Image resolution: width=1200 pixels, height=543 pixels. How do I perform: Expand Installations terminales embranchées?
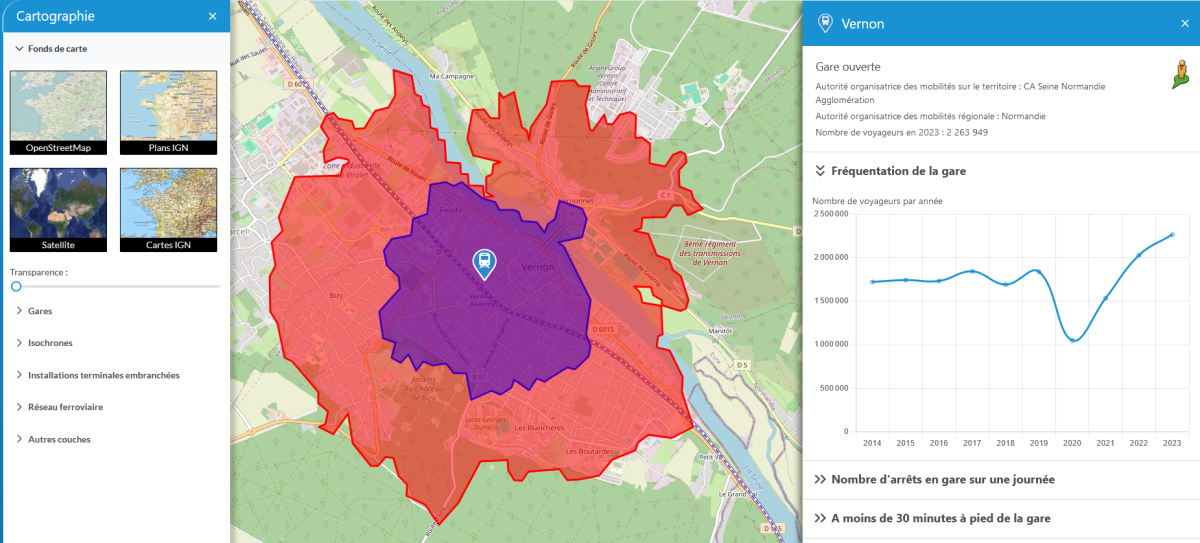coord(103,375)
